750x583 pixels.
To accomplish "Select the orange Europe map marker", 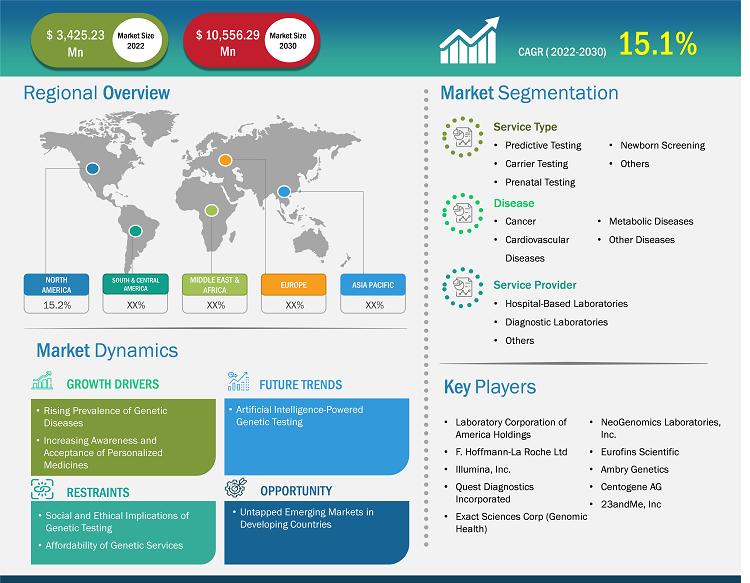I will (x=225, y=160).
